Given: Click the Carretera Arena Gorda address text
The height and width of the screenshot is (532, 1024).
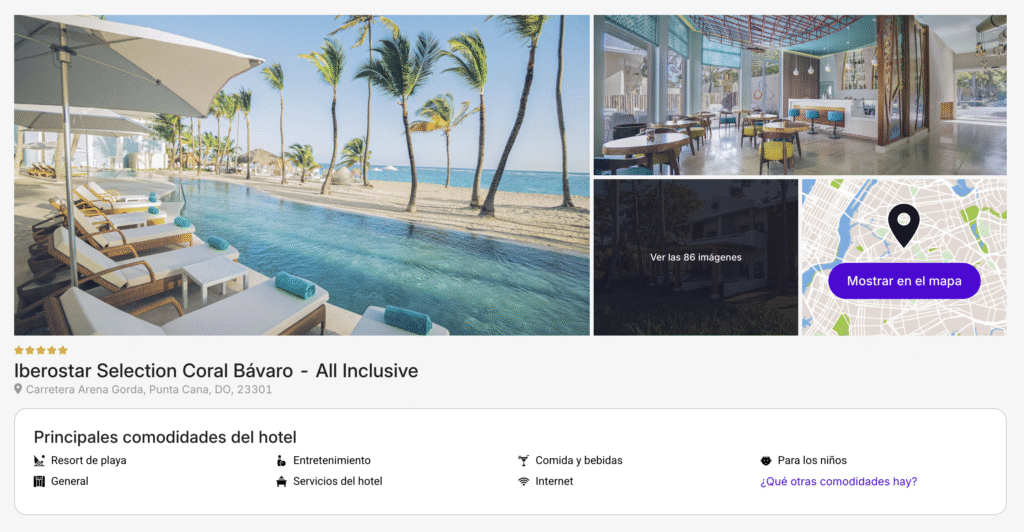Looking at the screenshot, I should [x=149, y=390].
